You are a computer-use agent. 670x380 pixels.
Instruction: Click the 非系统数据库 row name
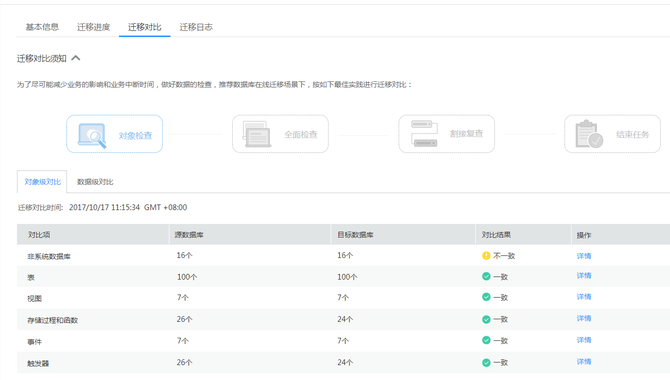point(49,256)
